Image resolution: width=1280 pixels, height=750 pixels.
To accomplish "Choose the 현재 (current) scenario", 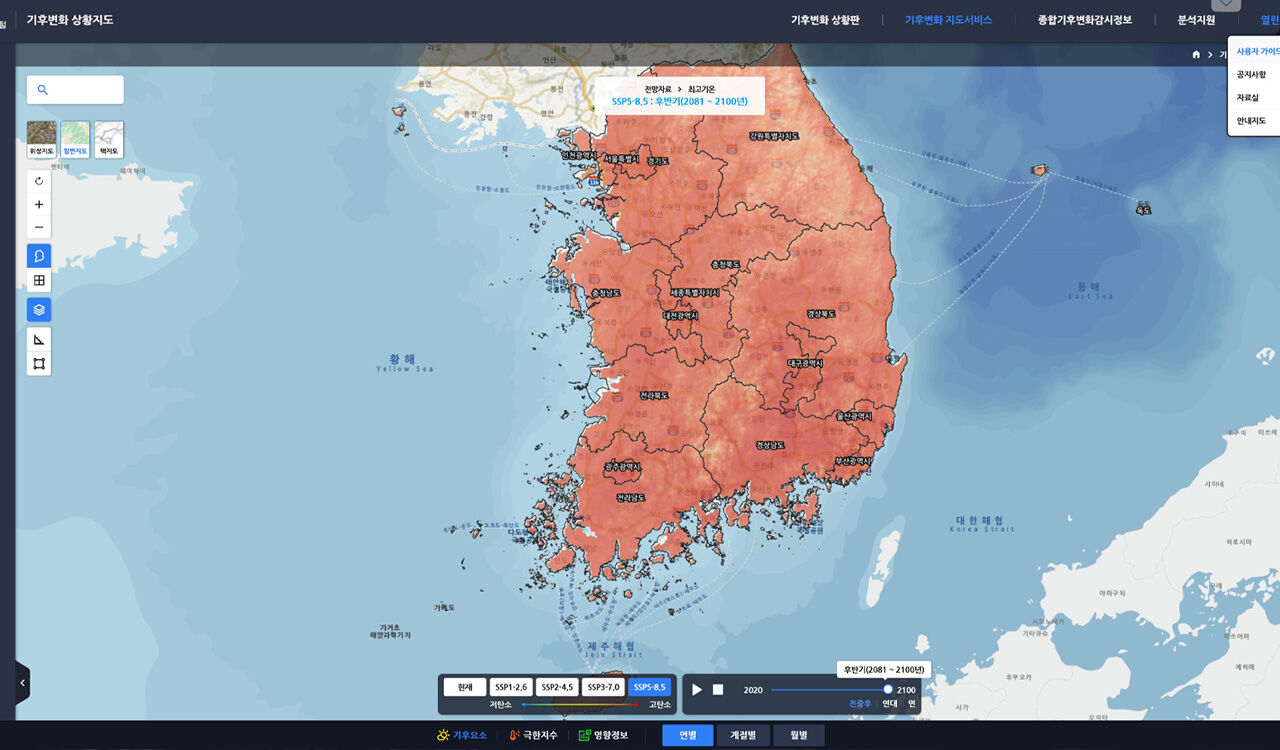I will [464, 687].
